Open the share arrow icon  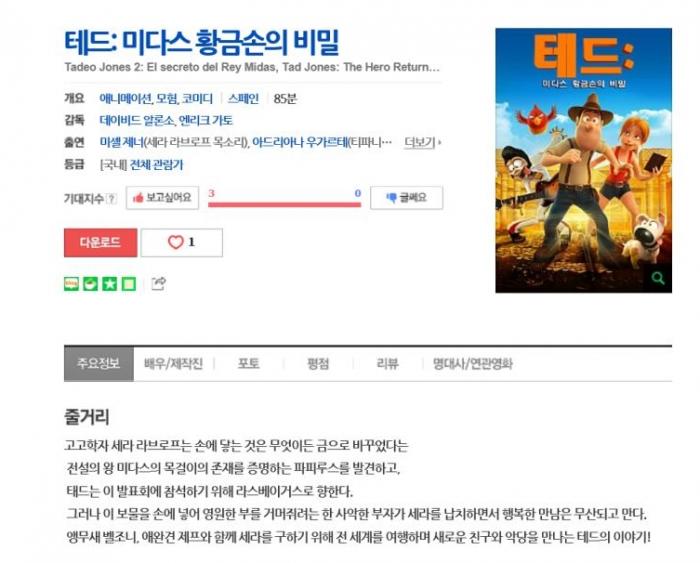[x=158, y=284]
